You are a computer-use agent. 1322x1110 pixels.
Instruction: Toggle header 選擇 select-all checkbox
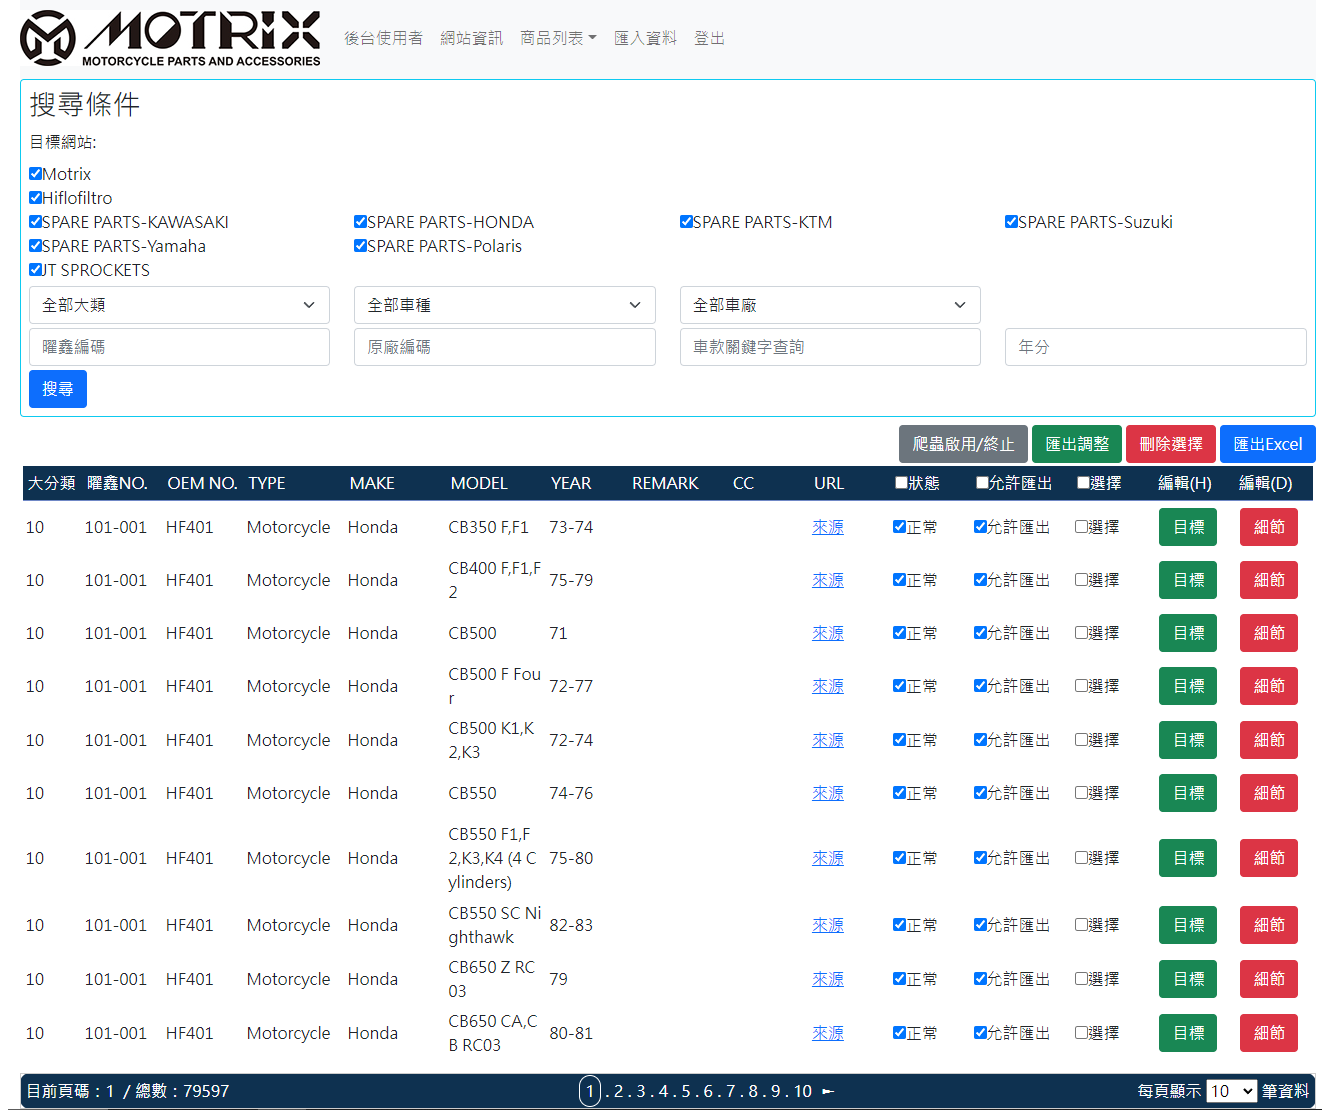[x=1083, y=482]
